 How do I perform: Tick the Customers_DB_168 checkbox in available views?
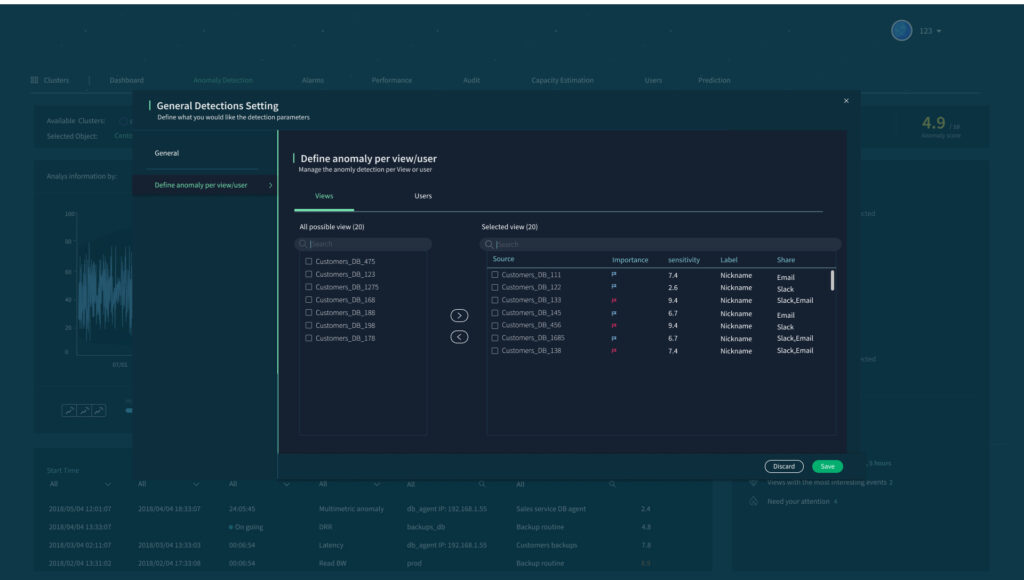309,300
